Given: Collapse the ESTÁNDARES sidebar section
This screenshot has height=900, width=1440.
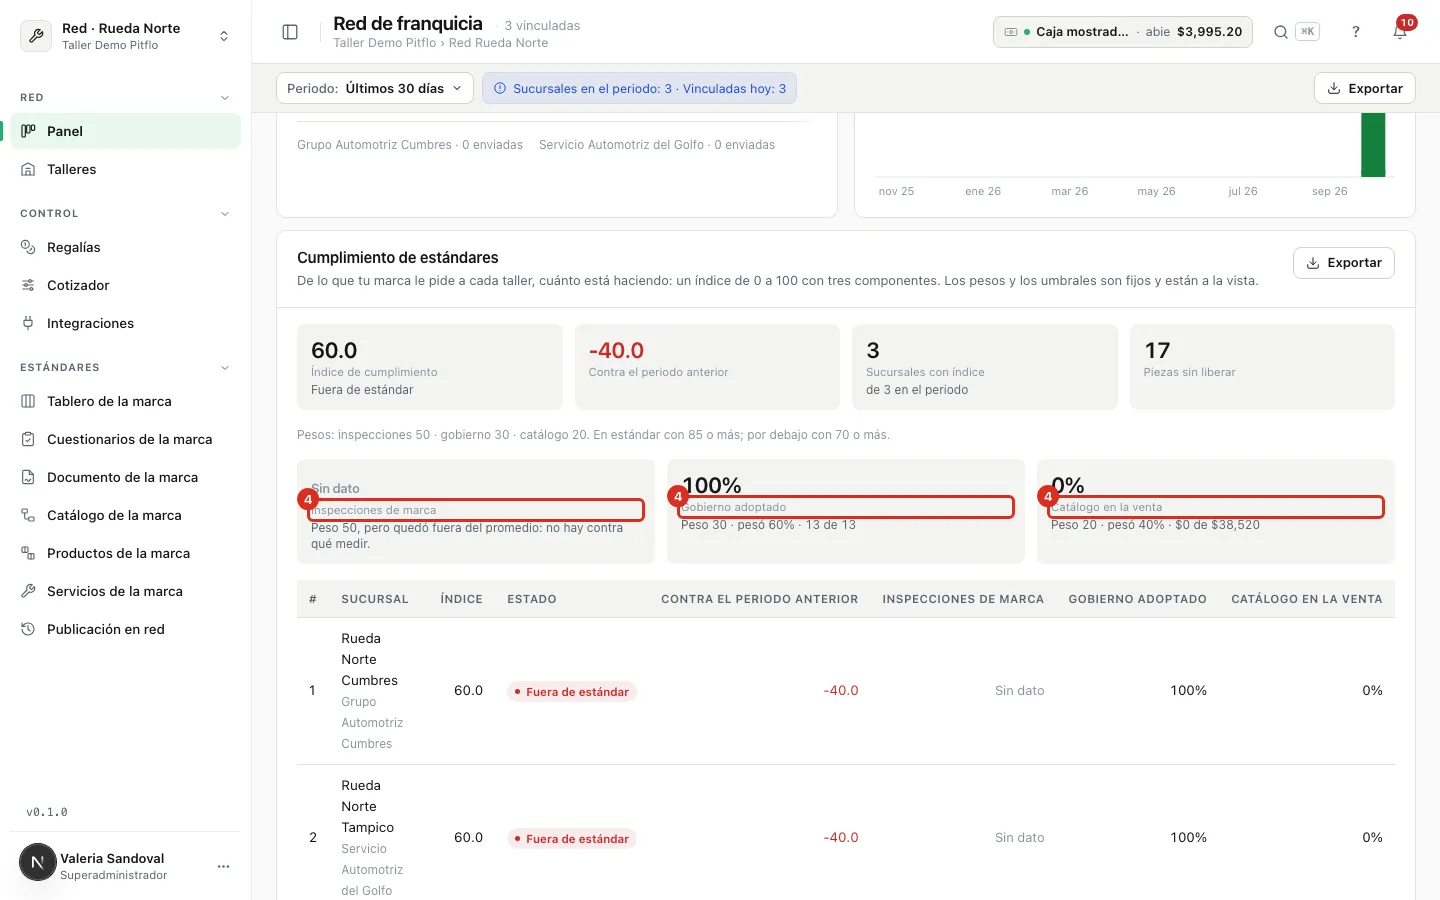Looking at the screenshot, I should pyautogui.click(x=224, y=368).
